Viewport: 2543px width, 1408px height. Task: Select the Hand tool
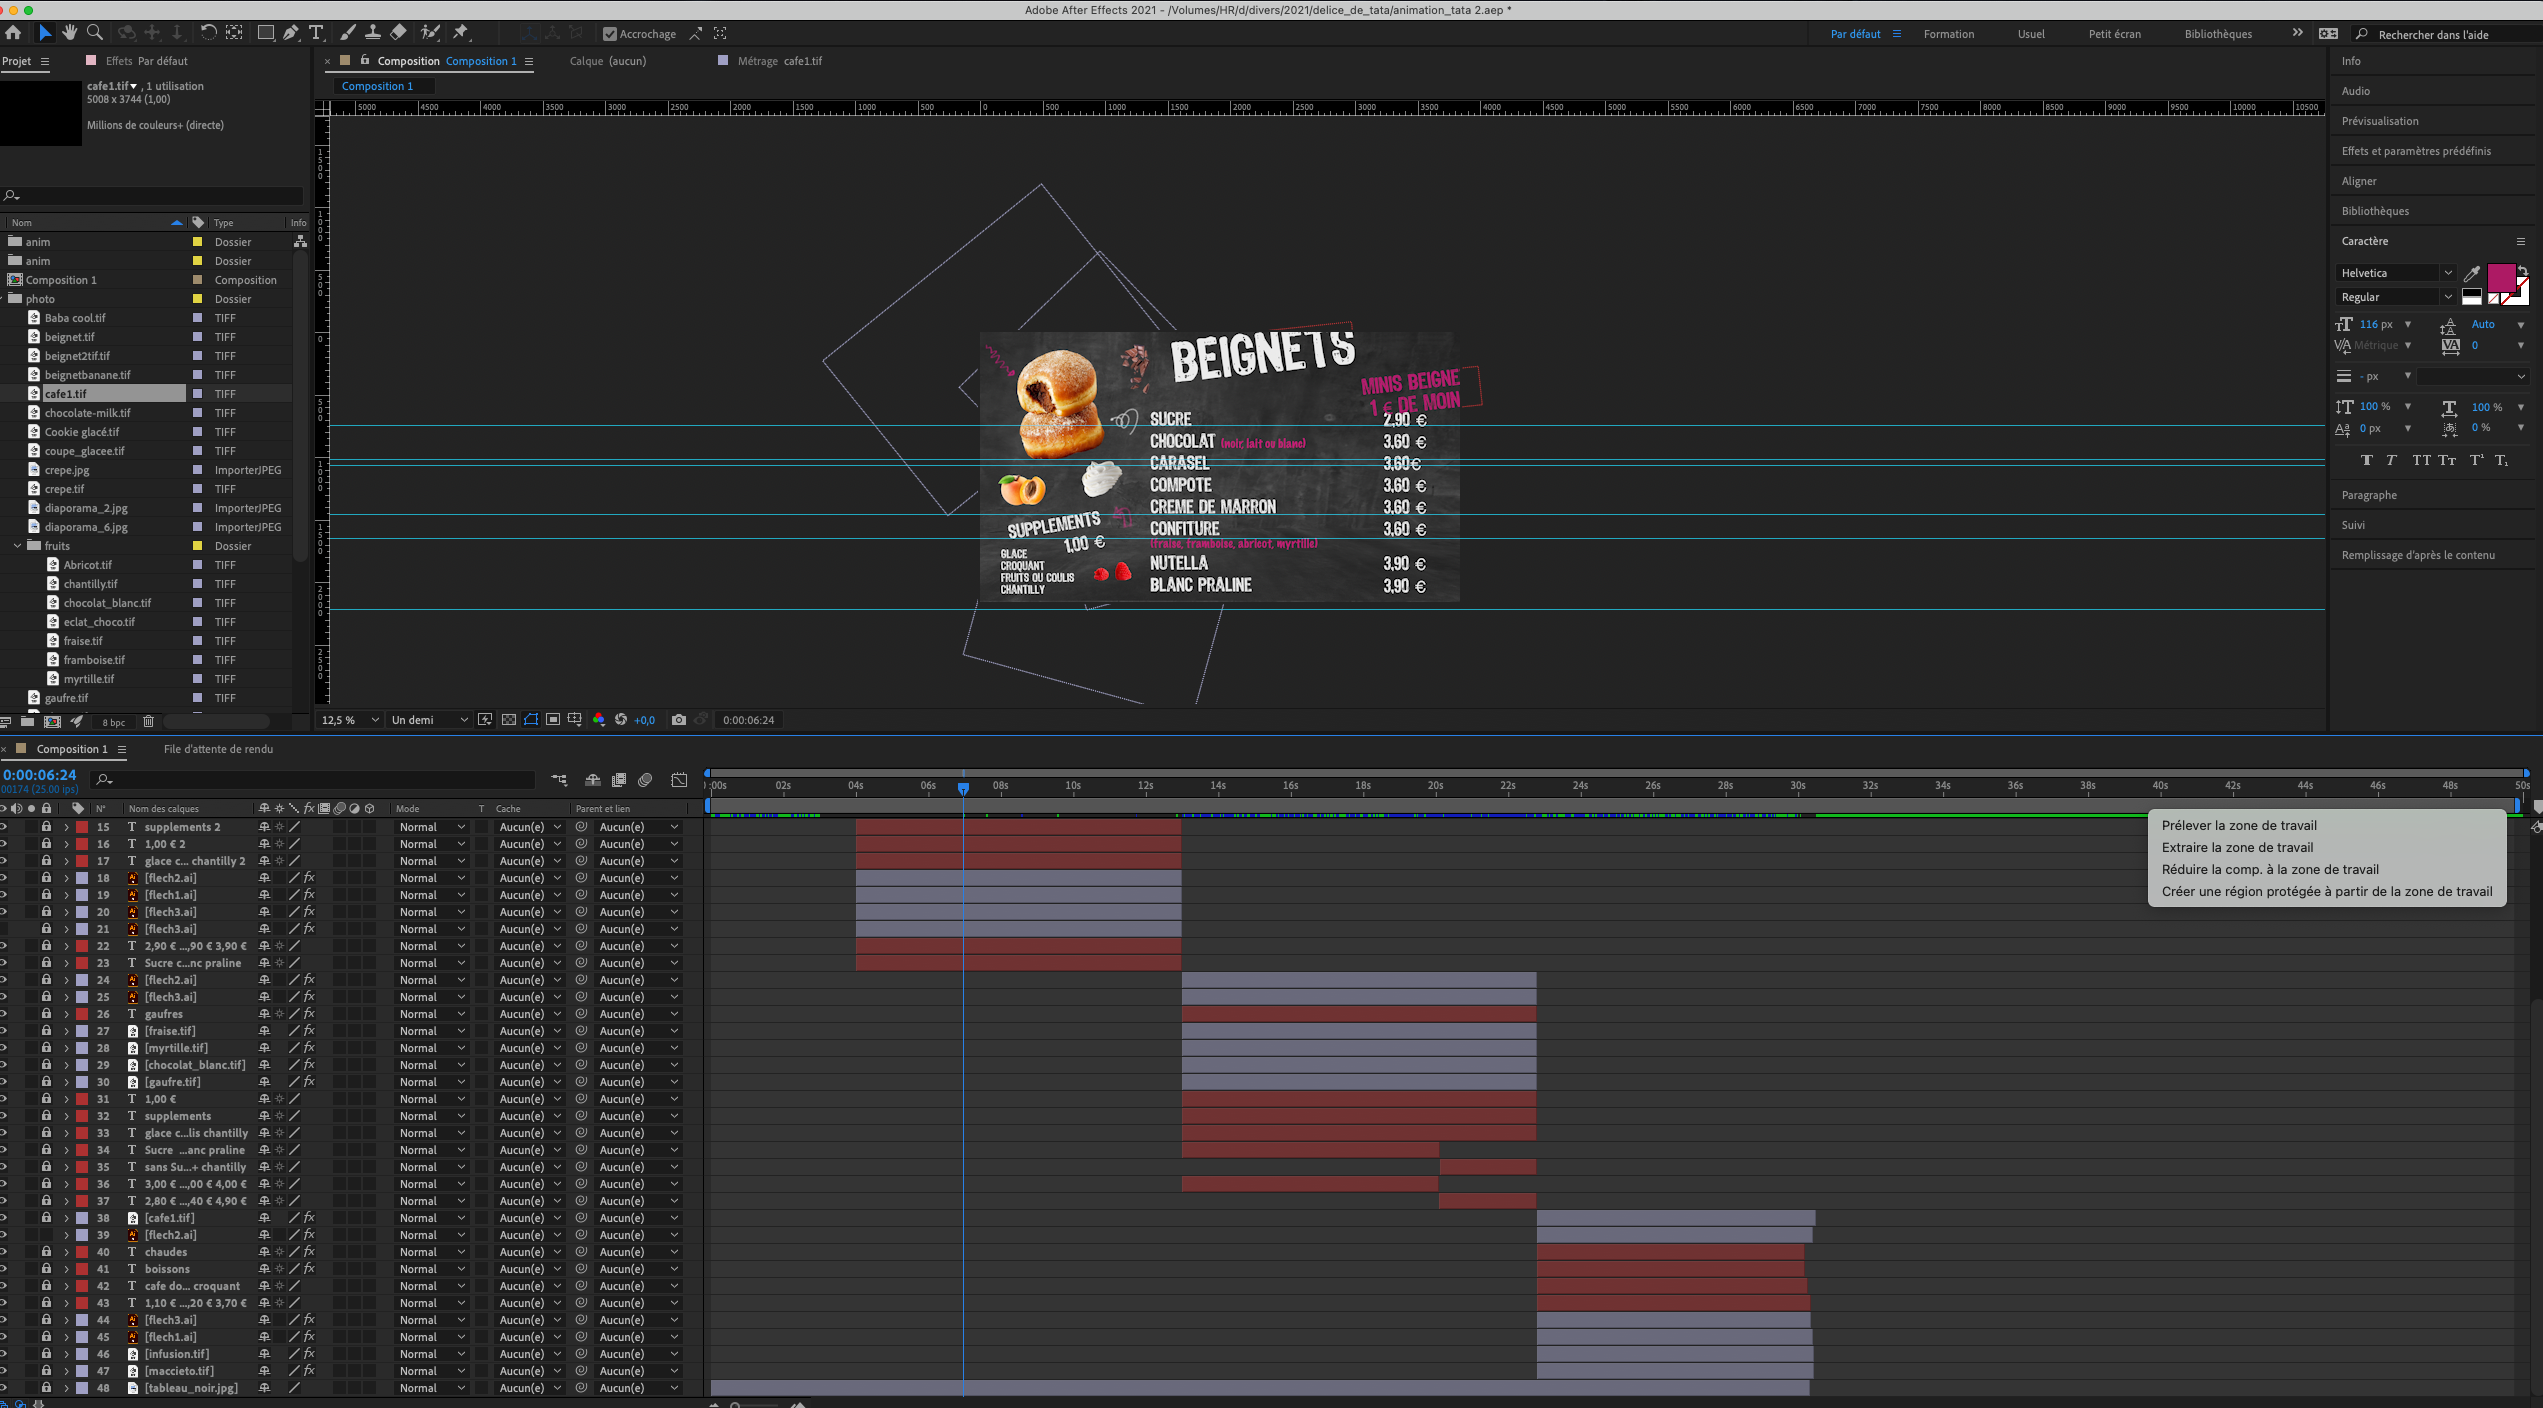click(x=69, y=33)
